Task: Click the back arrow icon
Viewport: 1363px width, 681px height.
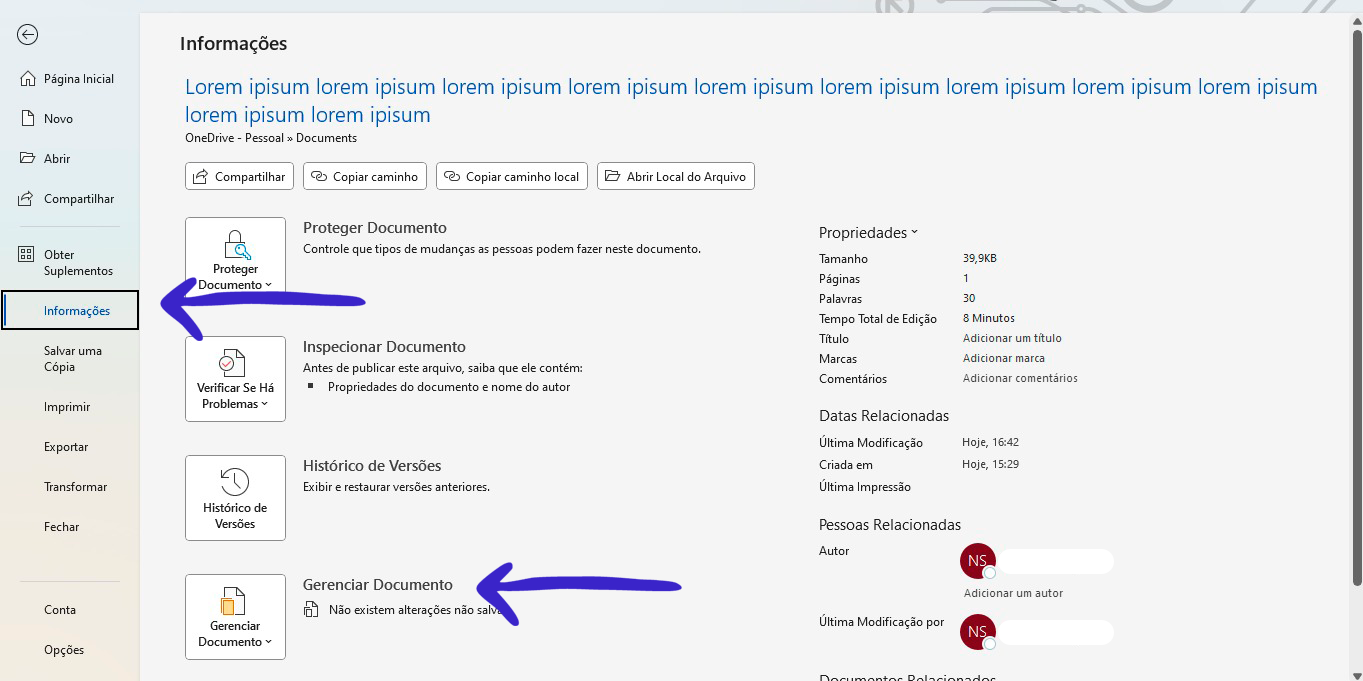Action: point(28,35)
